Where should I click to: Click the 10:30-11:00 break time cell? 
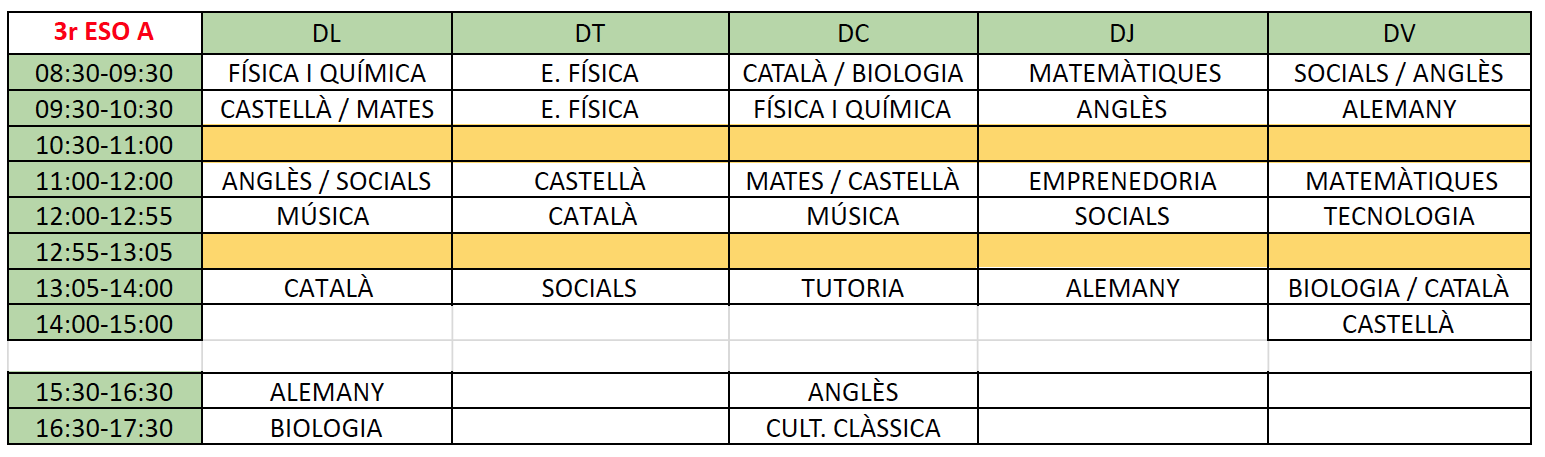[104, 145]
